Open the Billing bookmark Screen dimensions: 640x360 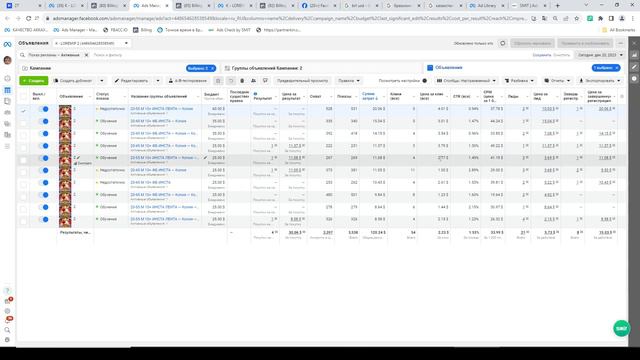click(x=142, y=30)
